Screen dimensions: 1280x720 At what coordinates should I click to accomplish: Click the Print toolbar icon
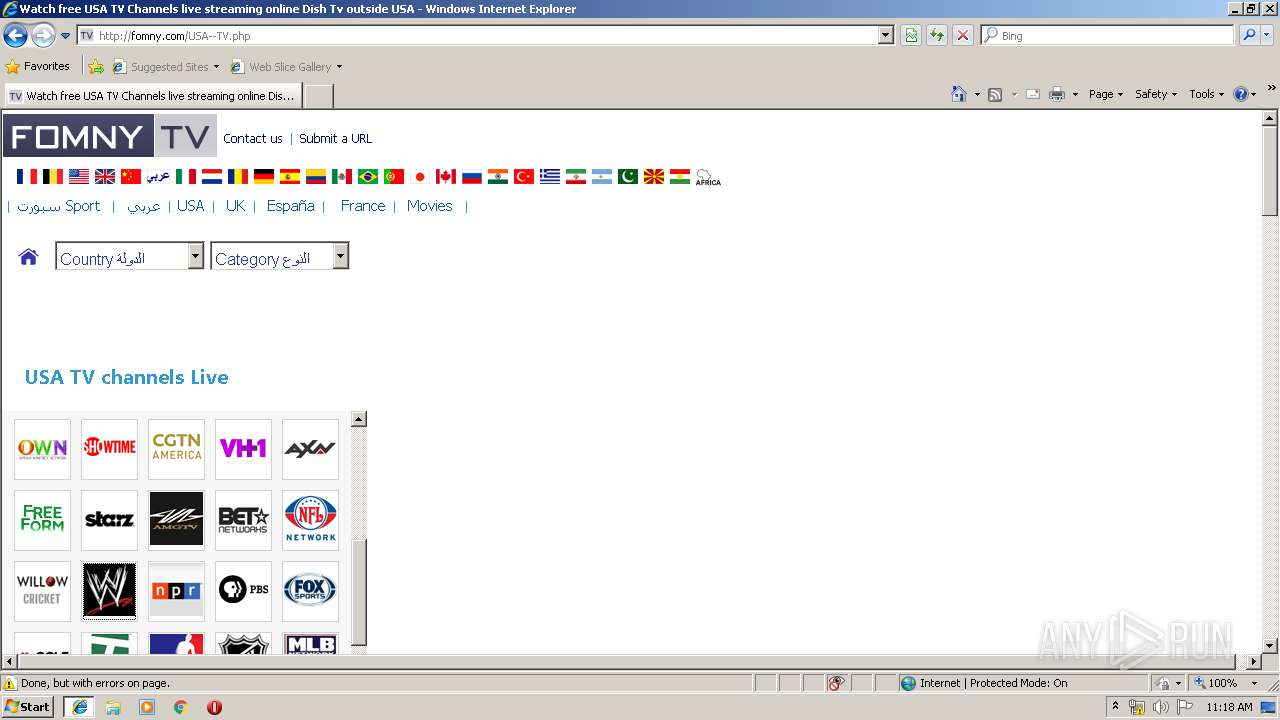coord(1057,94)
